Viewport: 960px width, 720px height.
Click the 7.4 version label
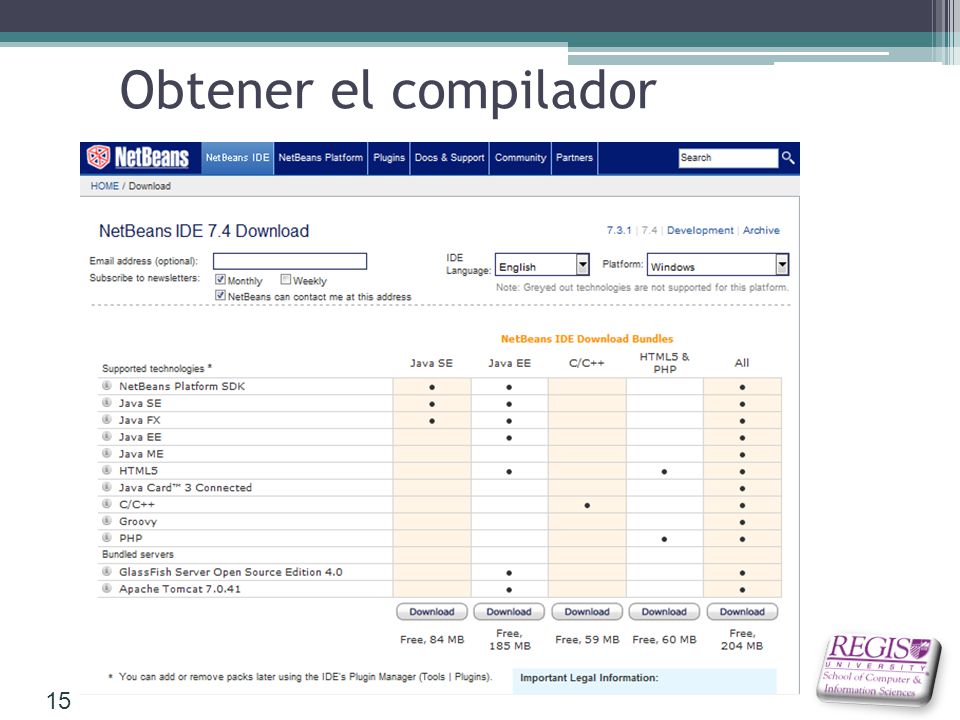(x=649, y=230)
